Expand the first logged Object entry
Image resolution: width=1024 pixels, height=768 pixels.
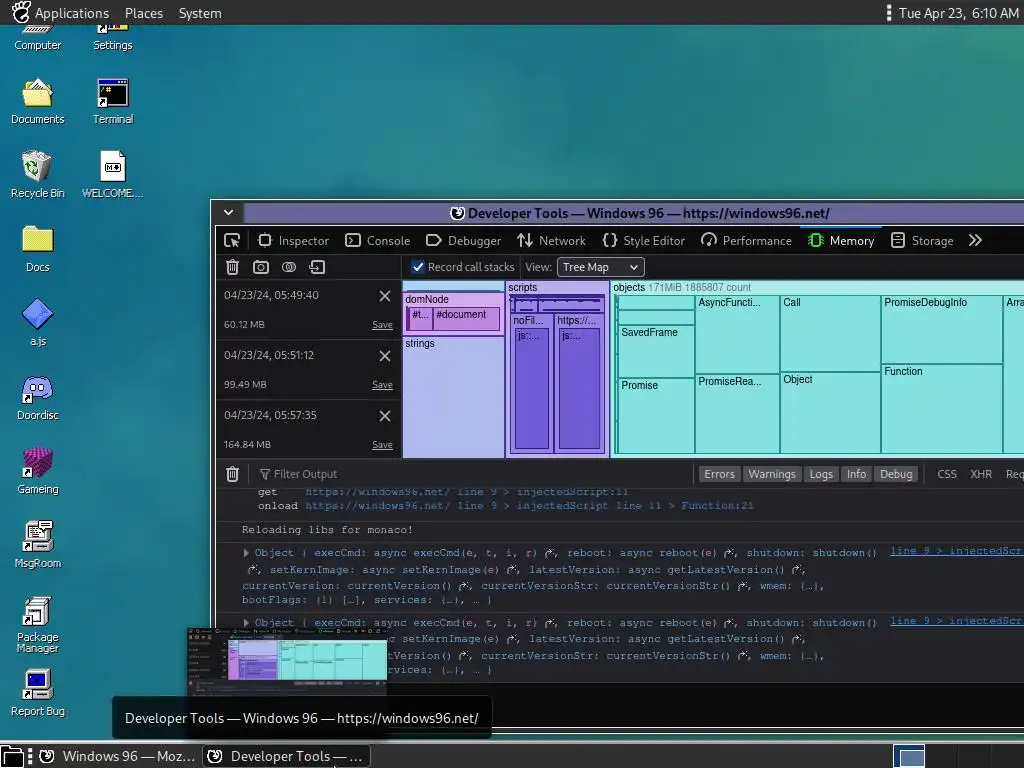[246, 553]
